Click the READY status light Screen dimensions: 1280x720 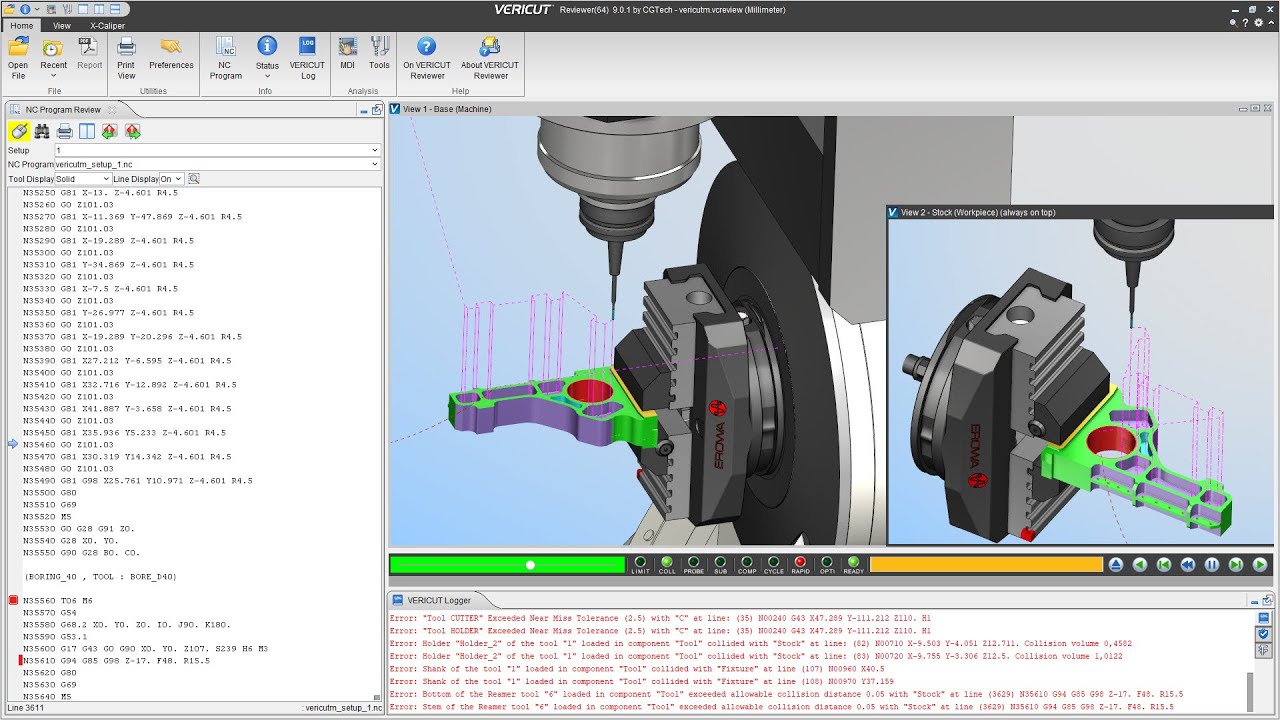click(x=853, y=563)
